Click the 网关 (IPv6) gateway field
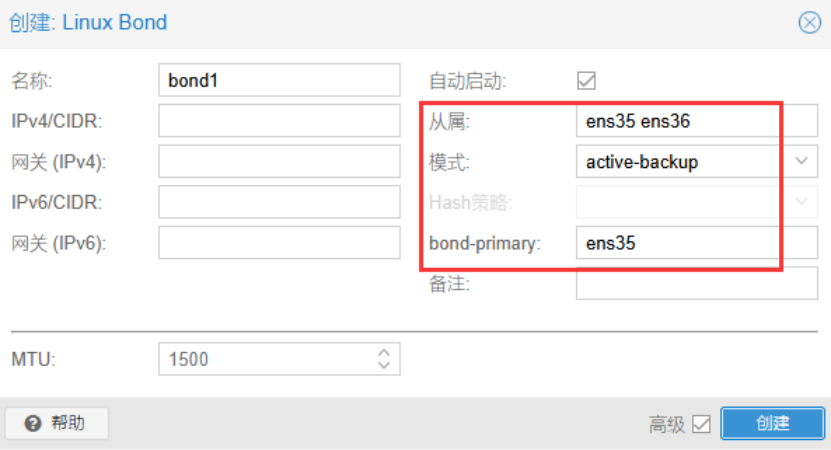 coord(279,242)
